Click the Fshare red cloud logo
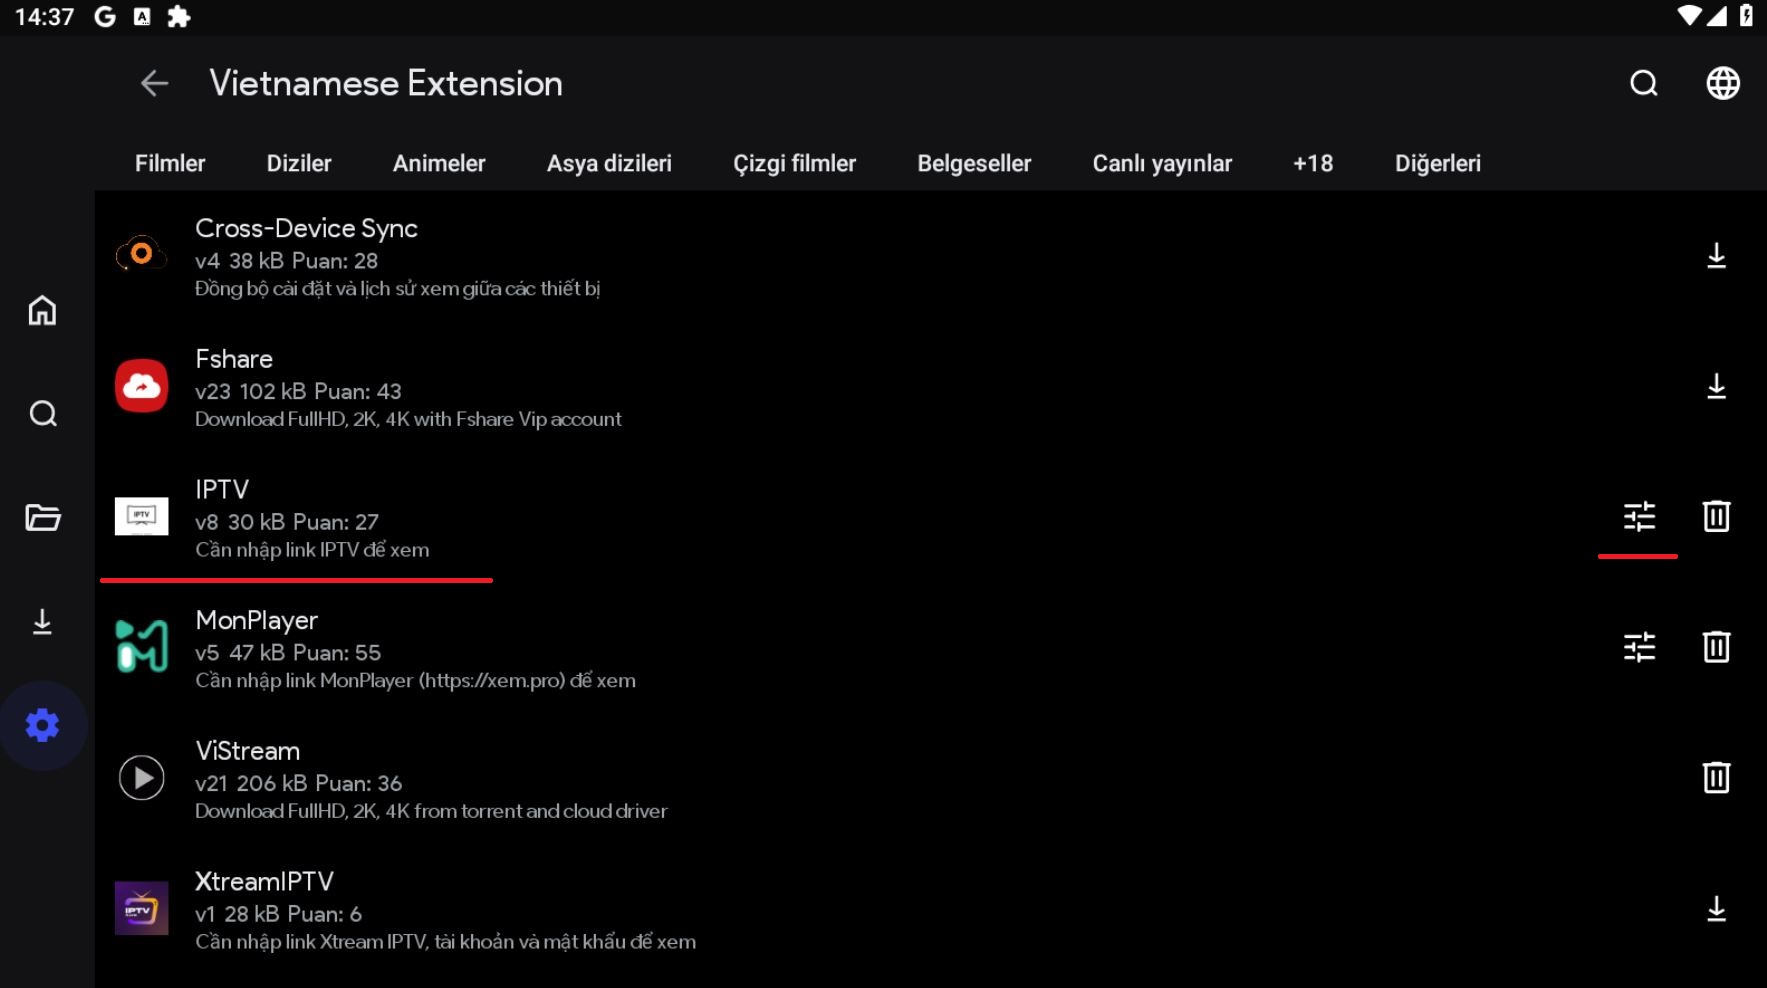This screenshot has height=988, width=1767. (141, 385)
